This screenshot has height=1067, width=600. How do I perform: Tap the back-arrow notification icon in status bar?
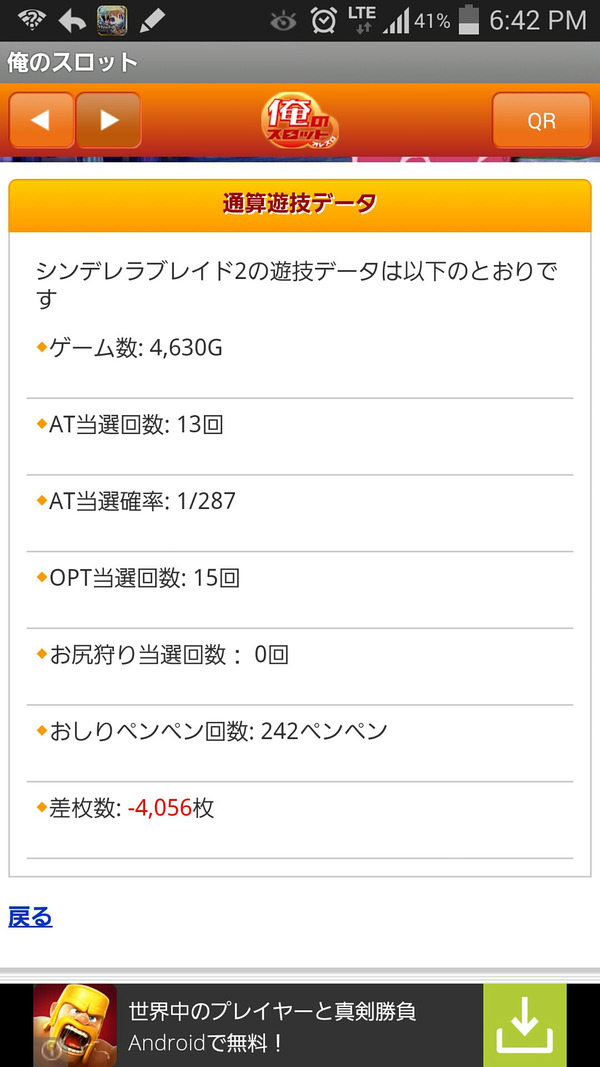72,21
